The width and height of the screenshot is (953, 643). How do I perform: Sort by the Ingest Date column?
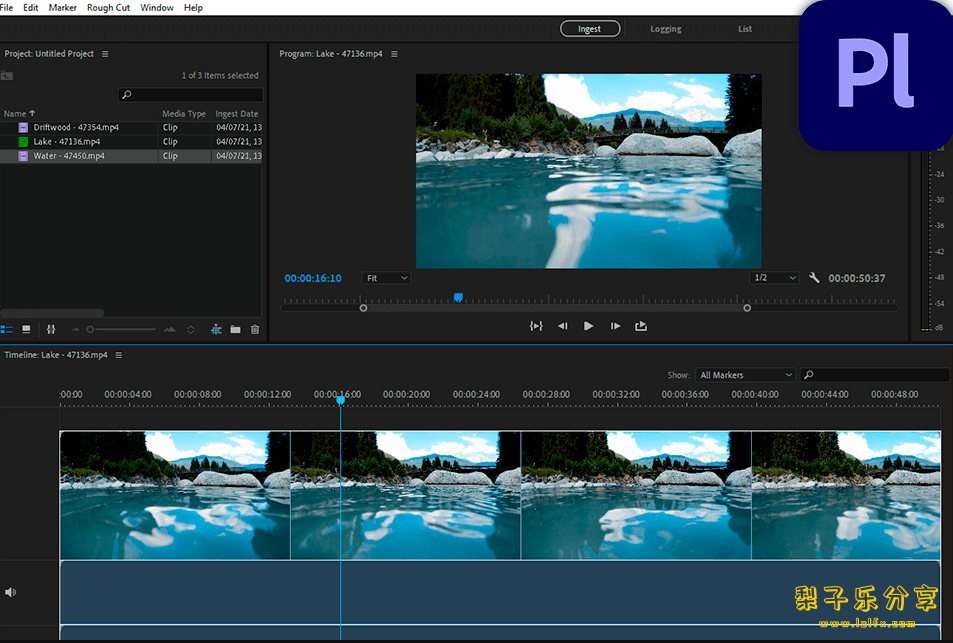coord(236,114)
